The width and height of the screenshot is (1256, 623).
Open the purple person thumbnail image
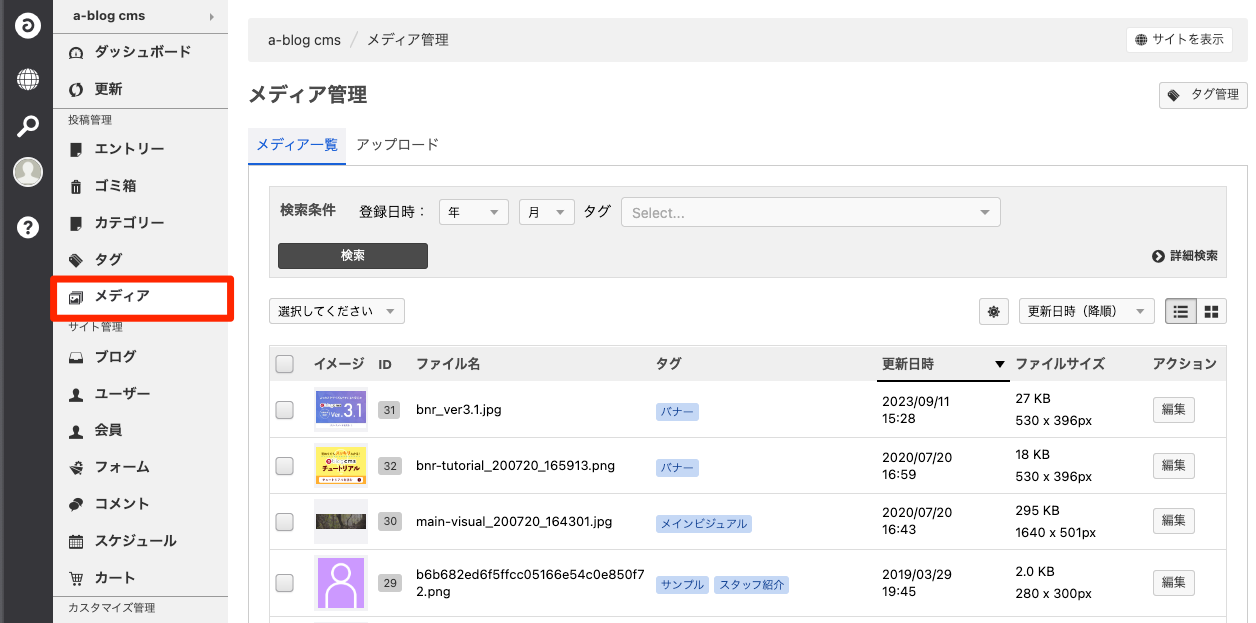coord(340,583)
